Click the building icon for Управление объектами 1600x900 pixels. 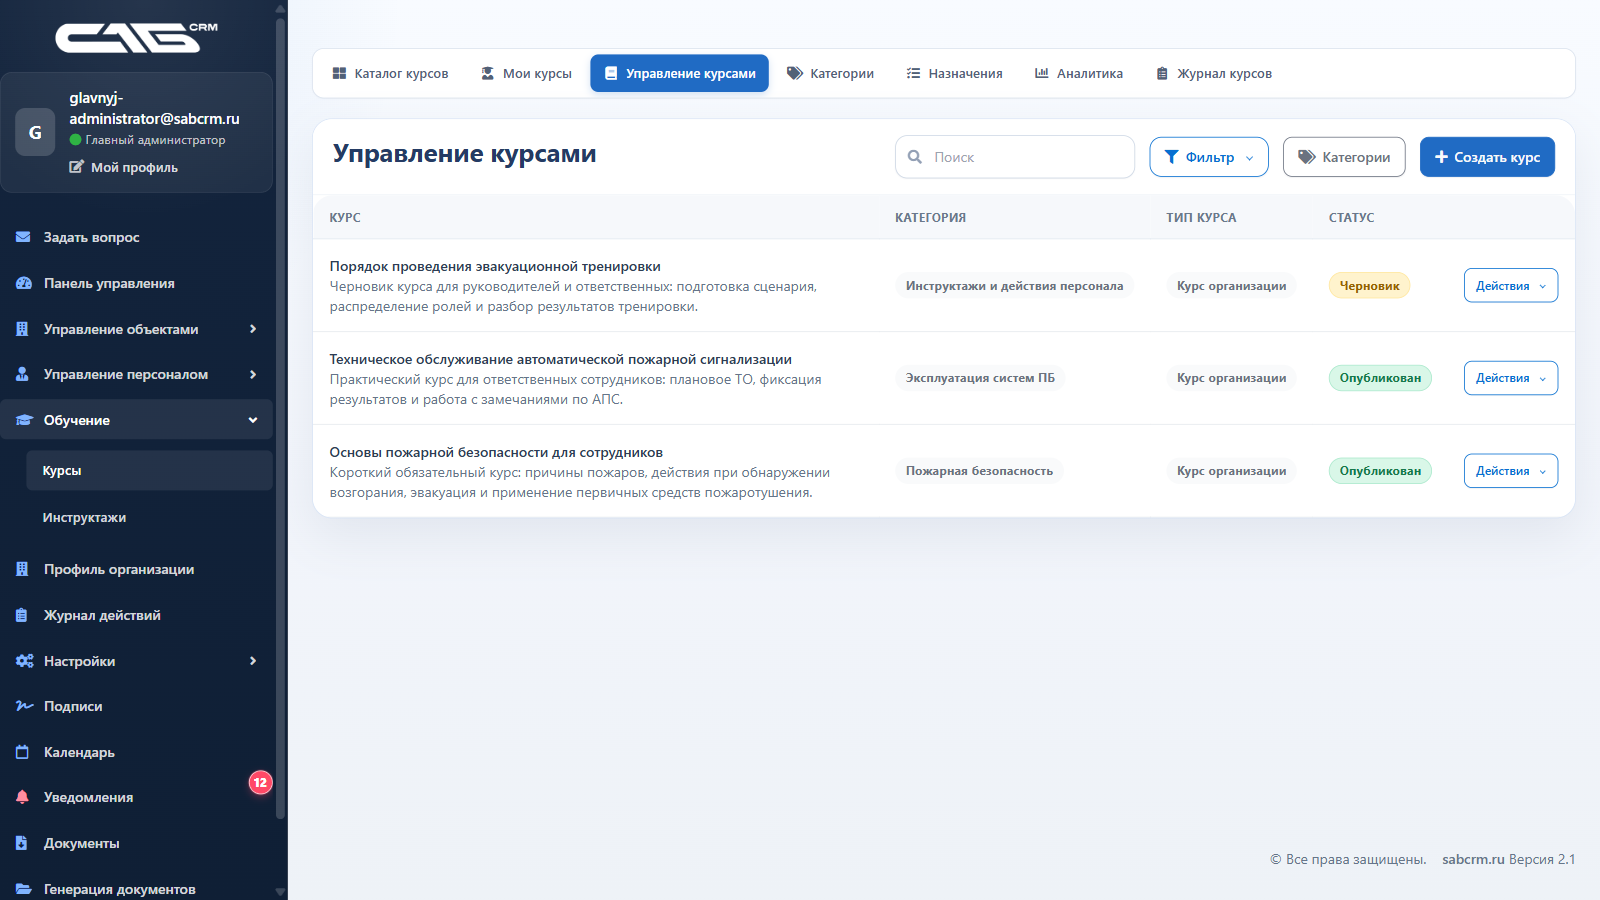(22, 329)
